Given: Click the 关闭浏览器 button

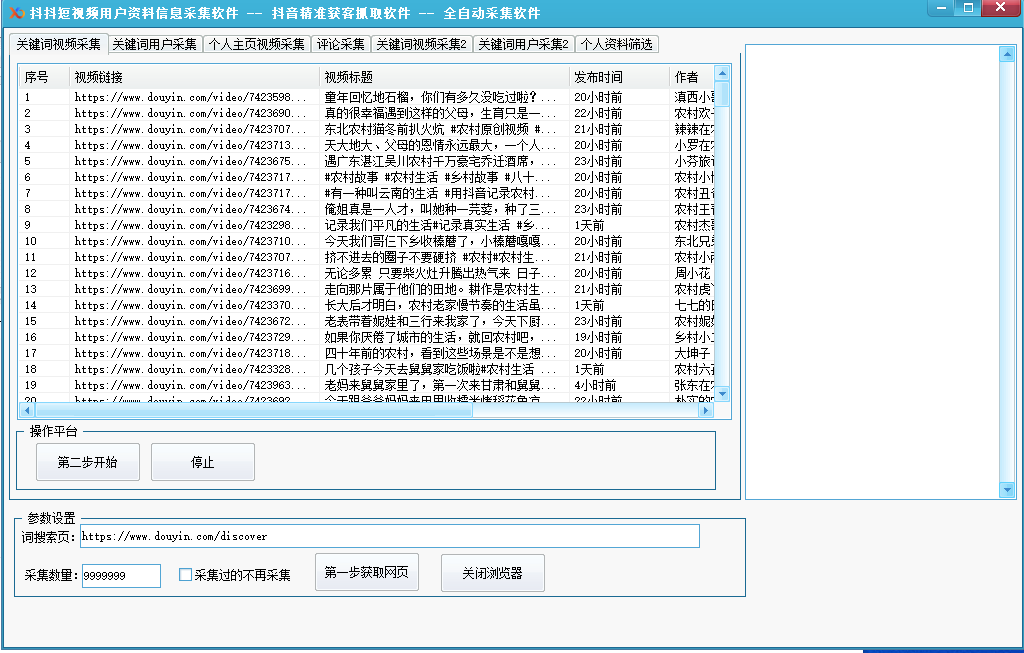Looking at the screenshot, I should [x=492, y=573].
